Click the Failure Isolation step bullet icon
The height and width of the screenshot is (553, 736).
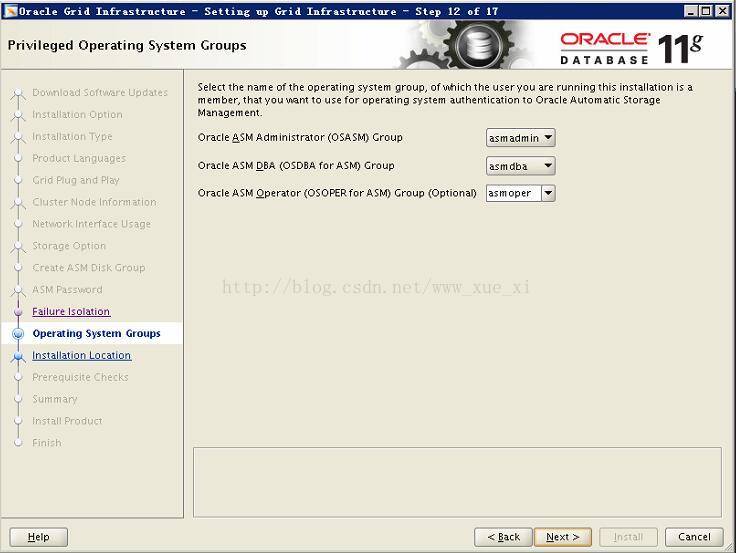click(x=18, y=311)
